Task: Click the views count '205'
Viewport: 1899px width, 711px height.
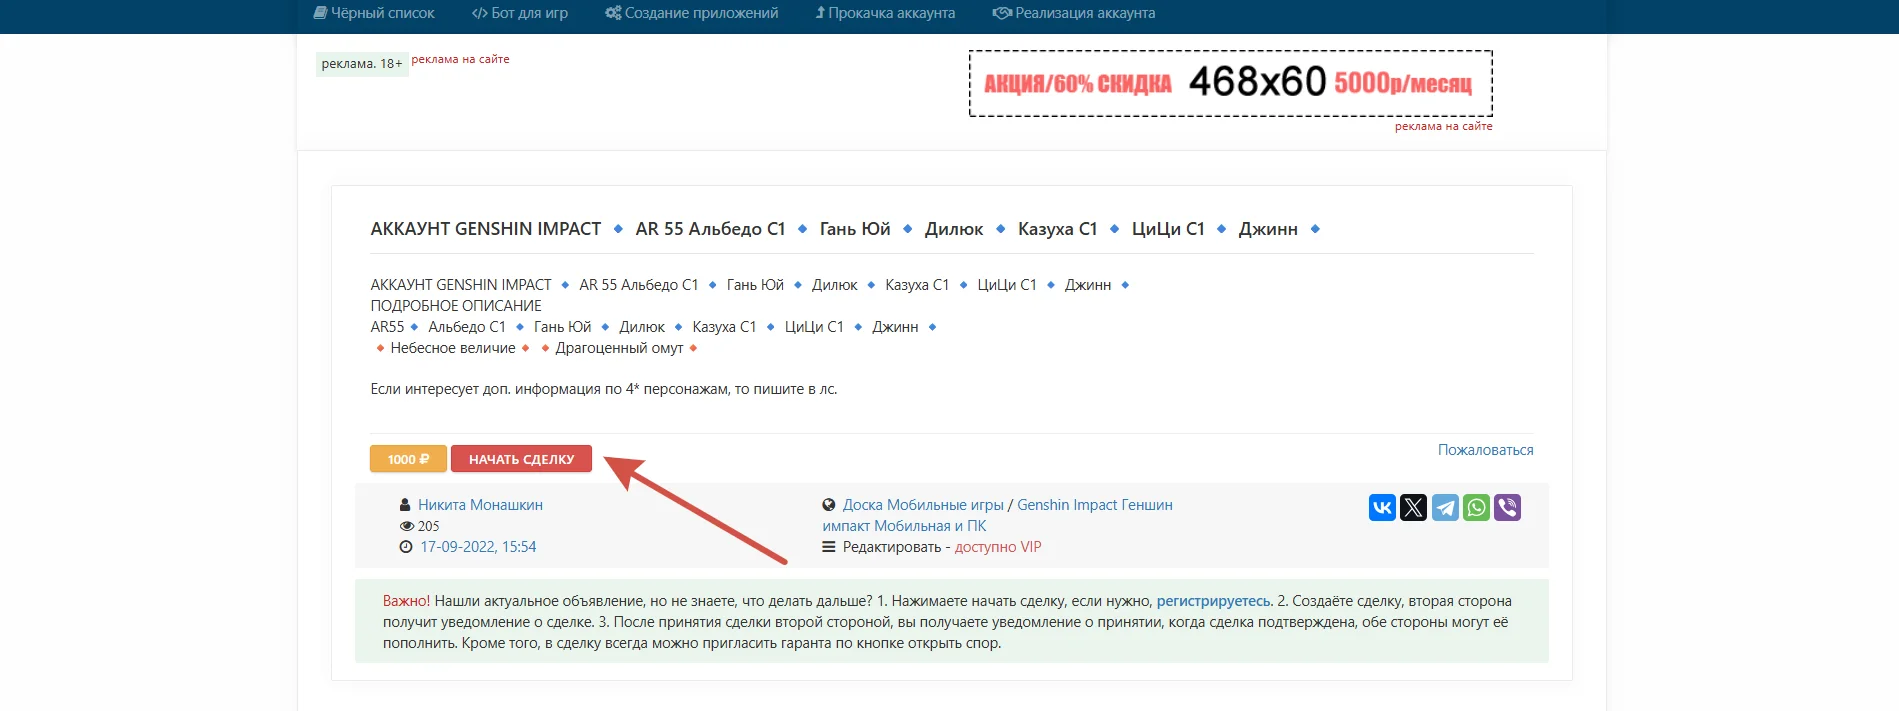Action: click(x=429, y=526)
